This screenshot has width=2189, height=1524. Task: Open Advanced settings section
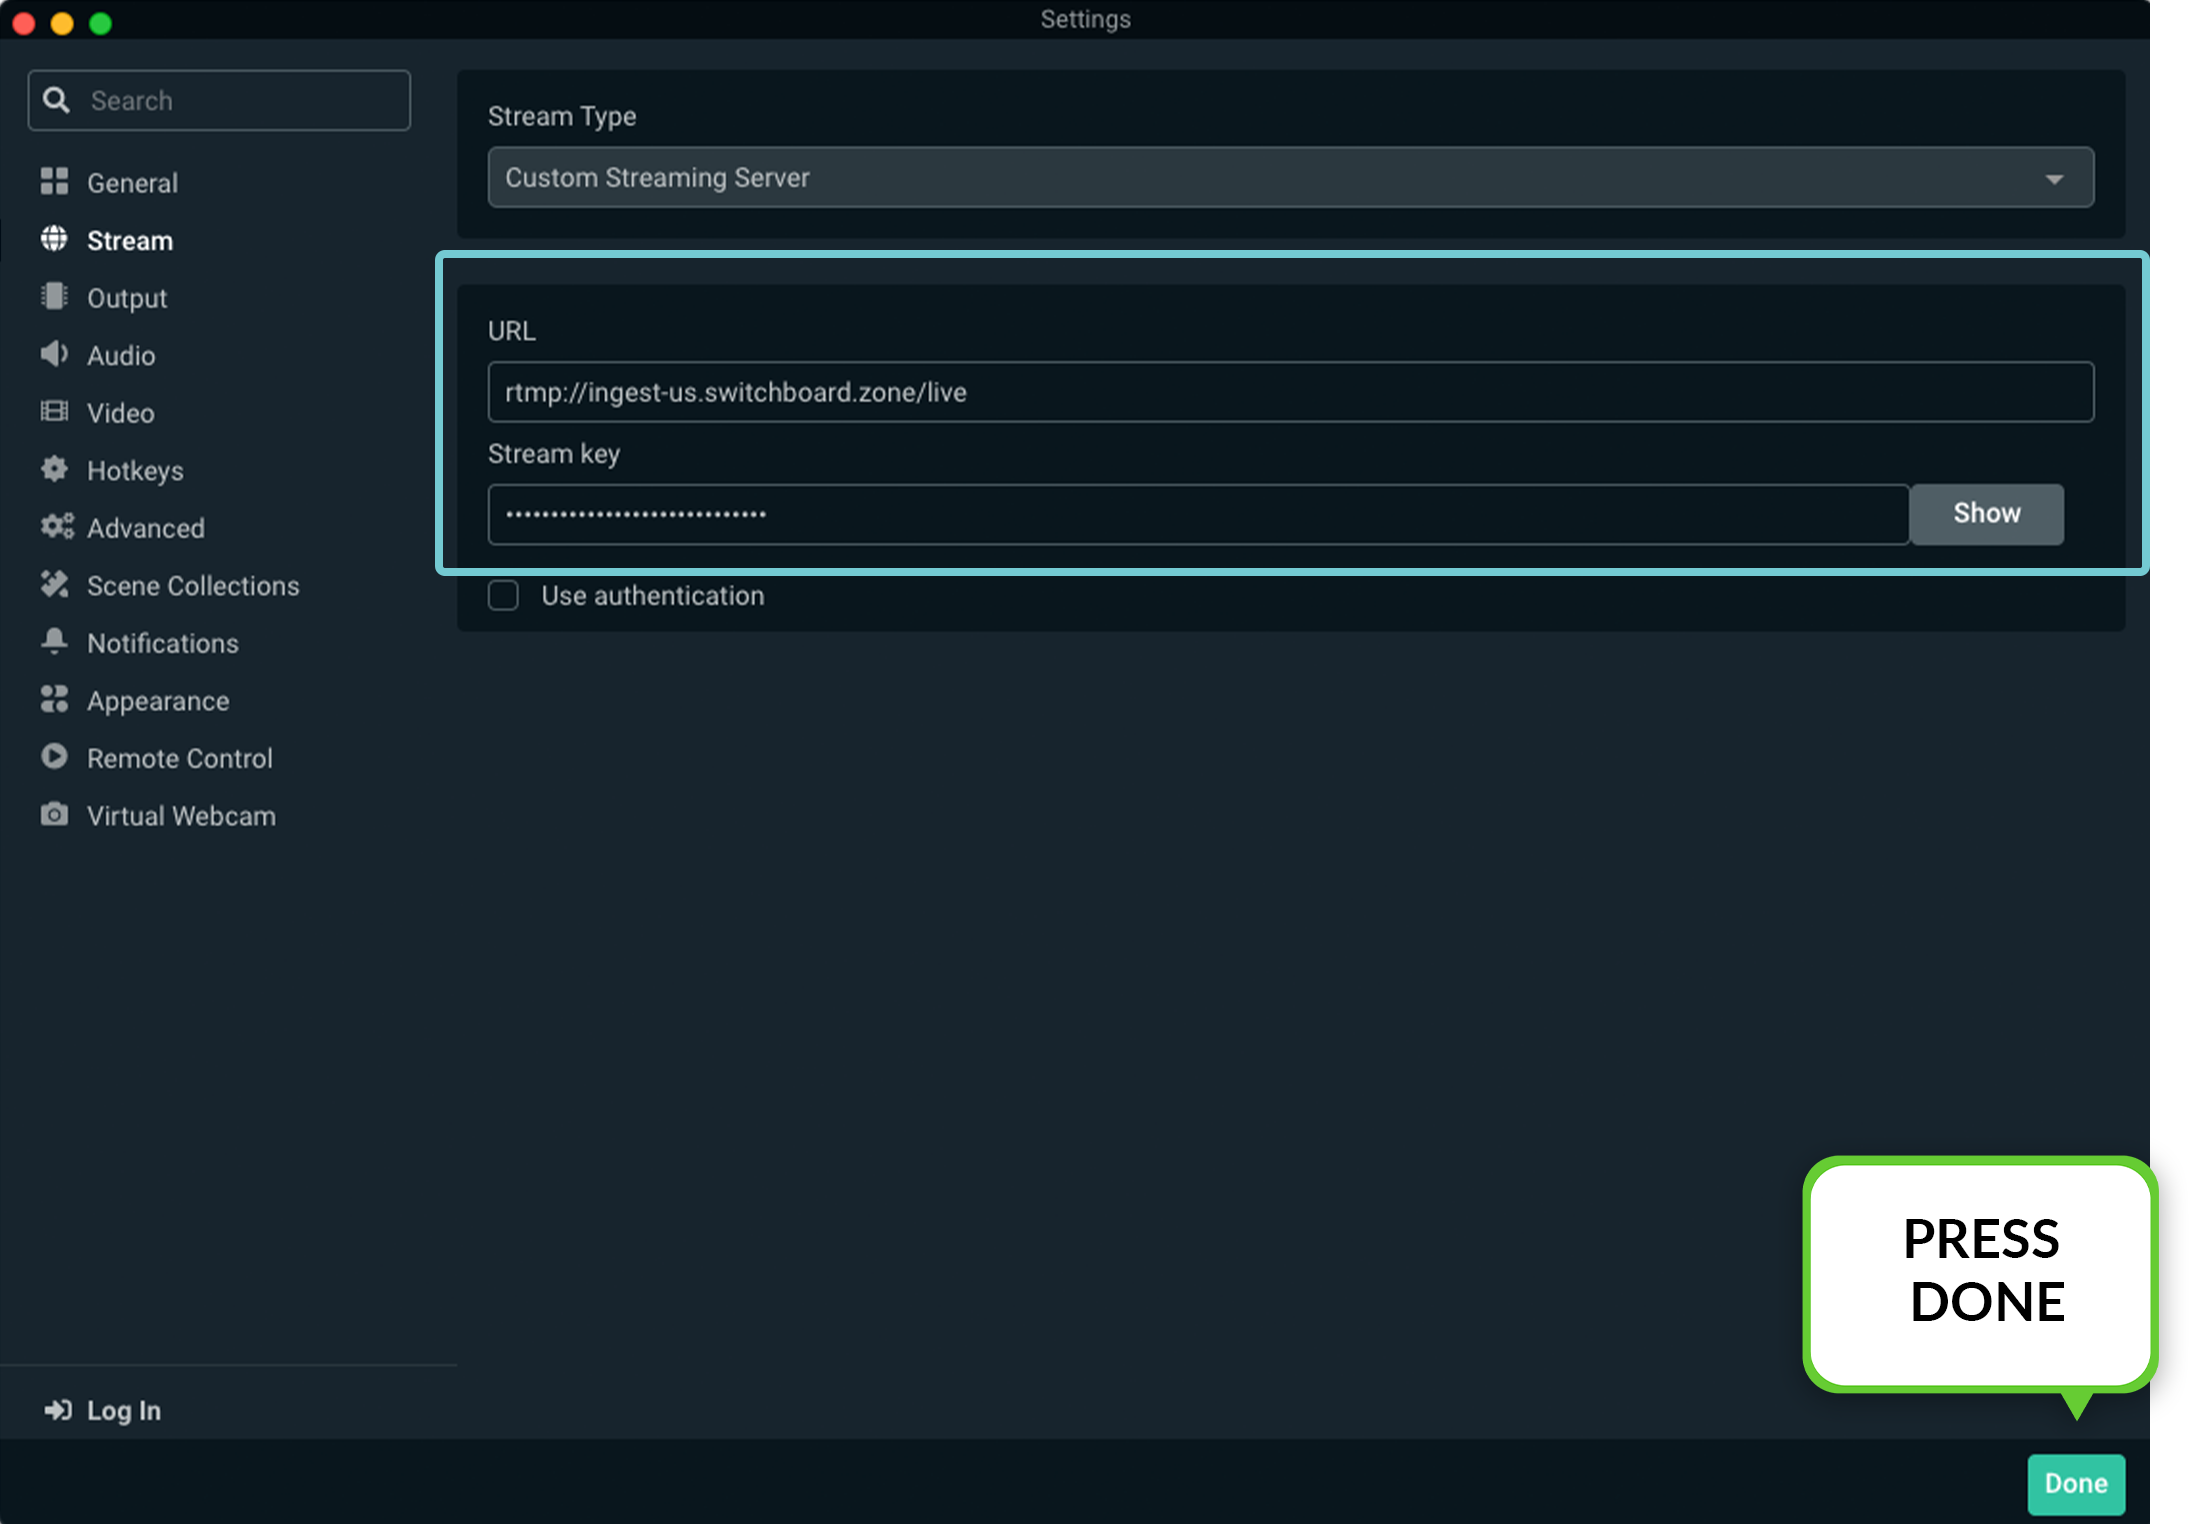[x=145, y=528]
